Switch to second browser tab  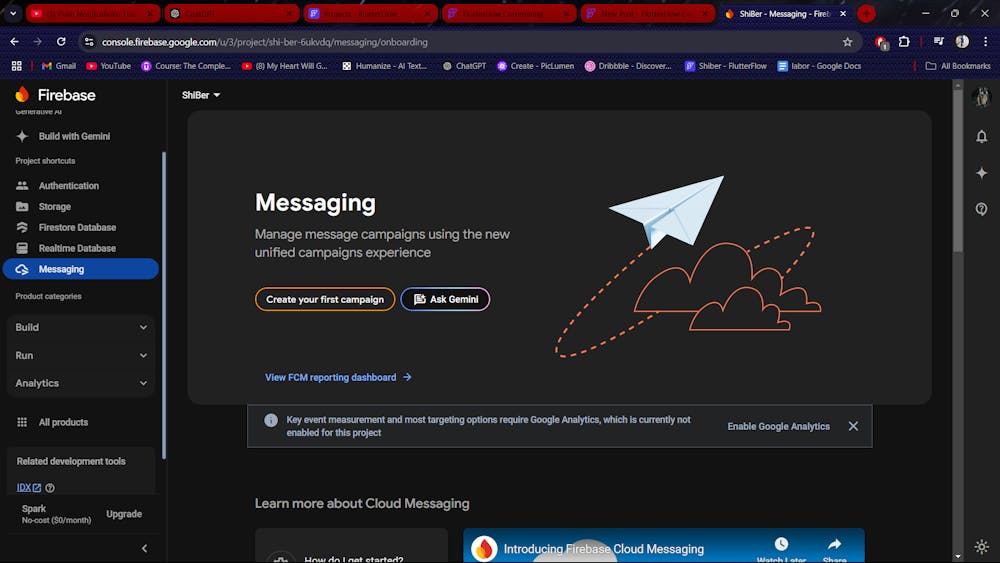click(x=232, y=13)
